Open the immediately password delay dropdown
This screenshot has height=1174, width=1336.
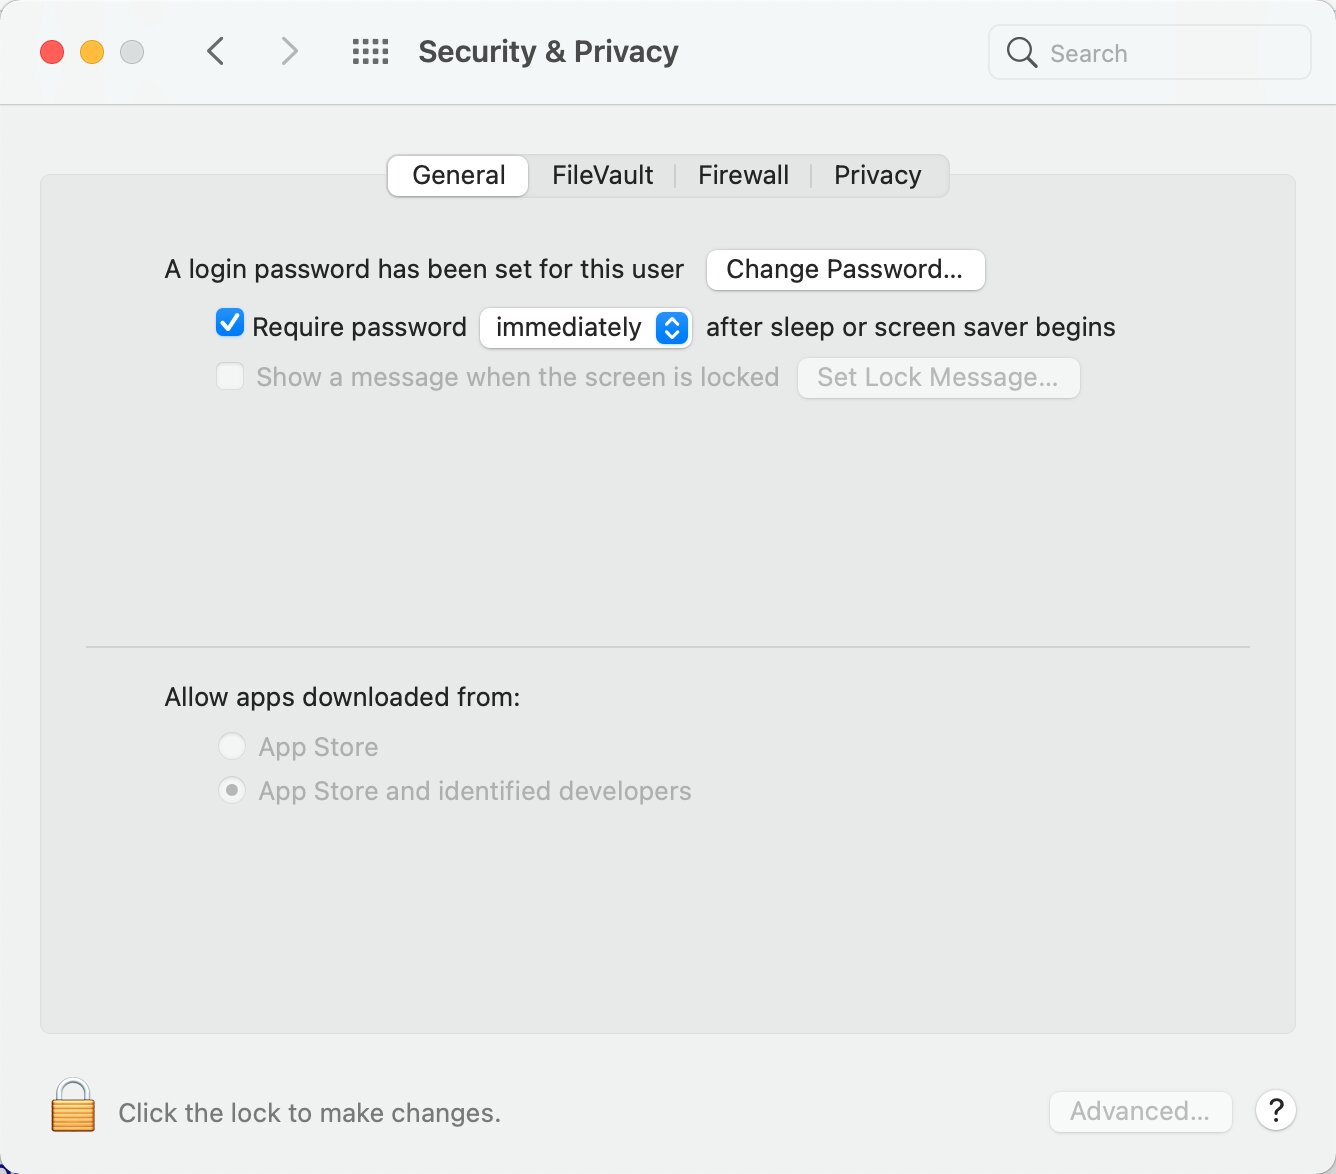(x=585, y=328)
